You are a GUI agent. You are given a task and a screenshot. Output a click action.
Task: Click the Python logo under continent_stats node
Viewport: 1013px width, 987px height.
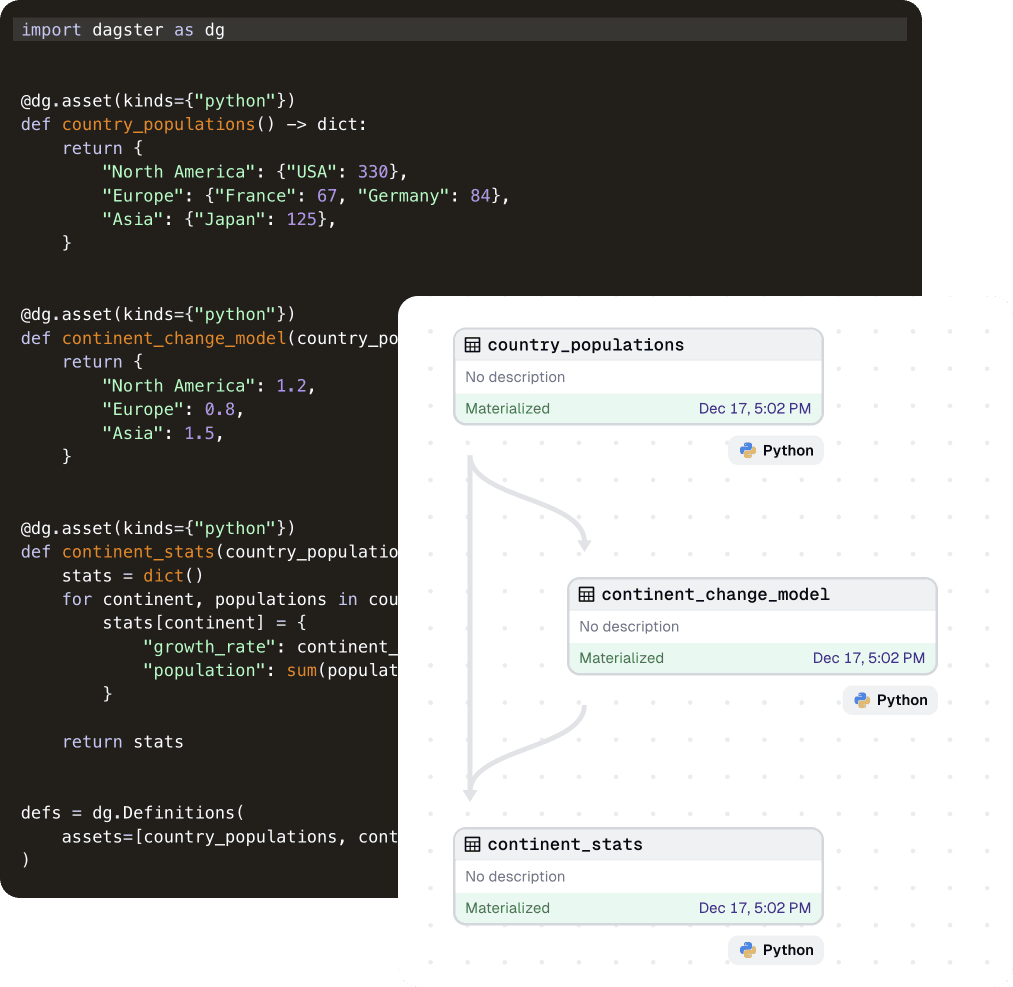[x=748, y=951]
